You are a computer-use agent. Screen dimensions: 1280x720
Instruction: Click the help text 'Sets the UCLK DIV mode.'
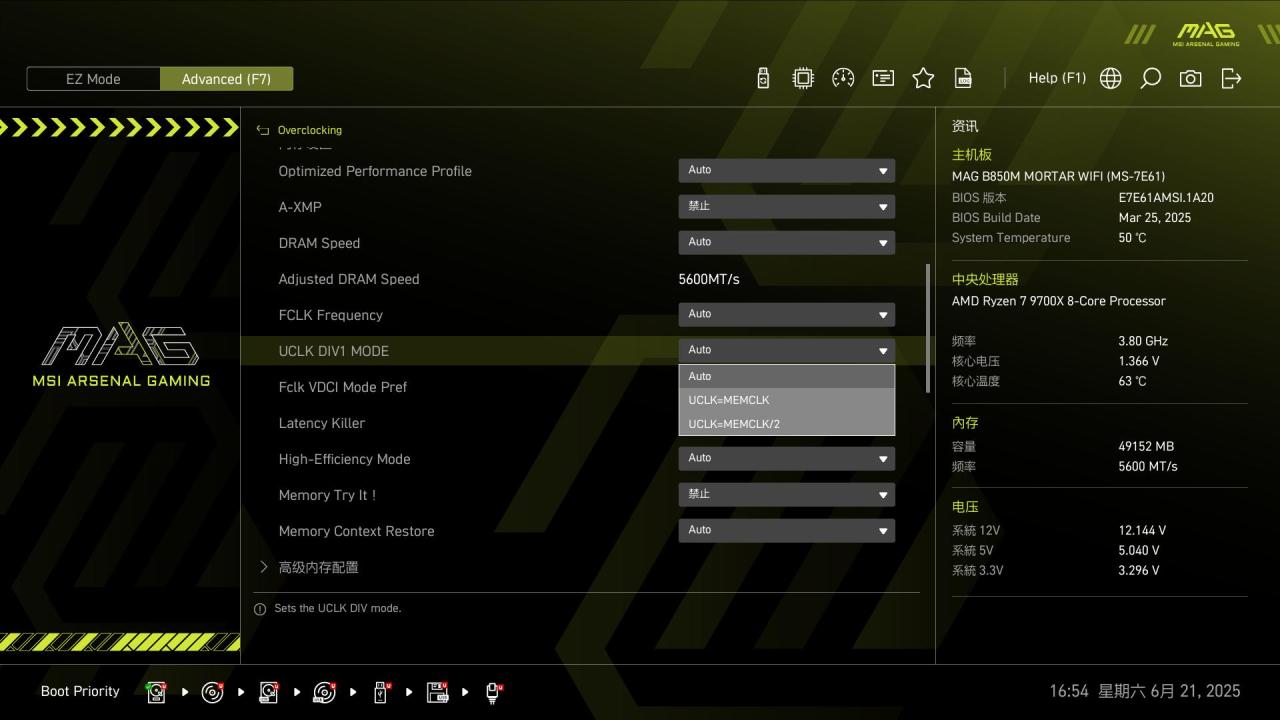click(337, 608)
